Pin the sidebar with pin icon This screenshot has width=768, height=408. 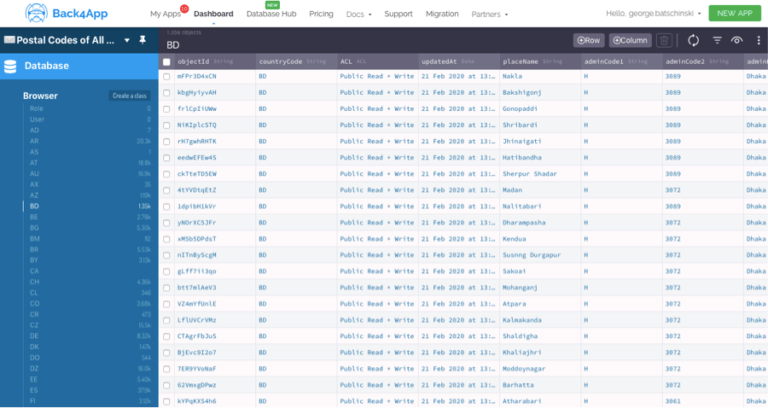pyautogui.click(x=141, y=40)
